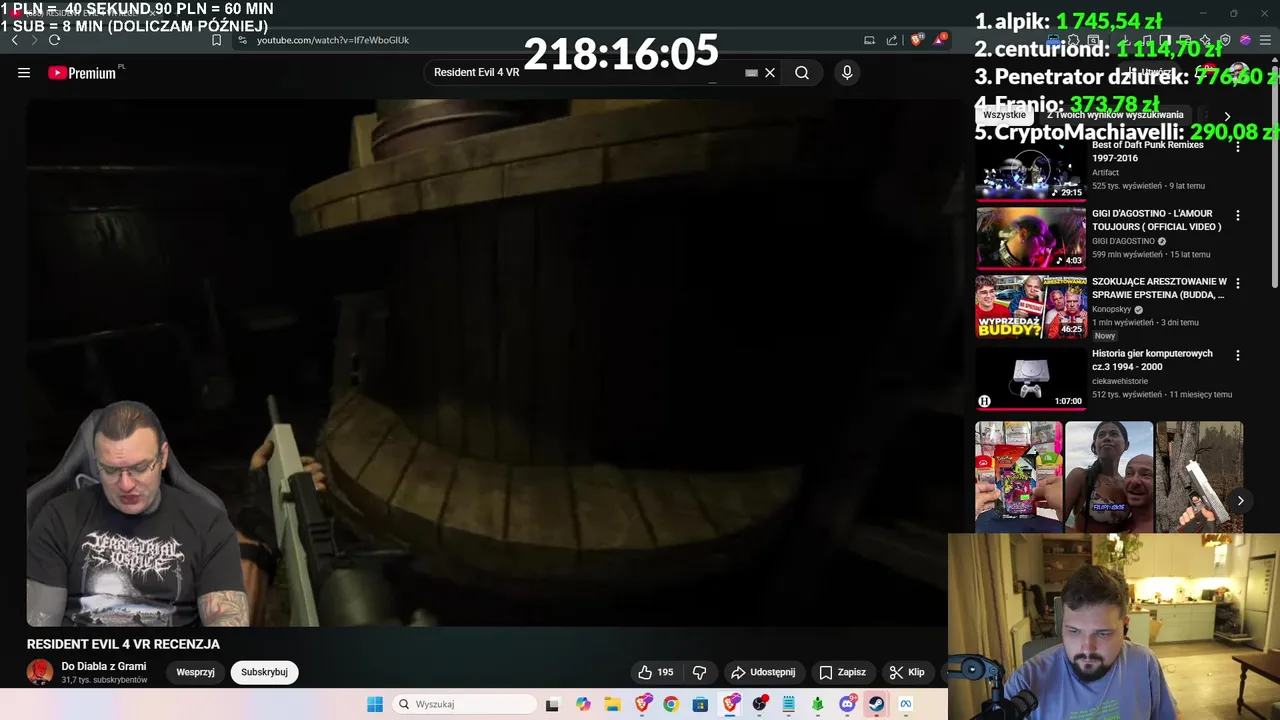This screenshot has height=720, width=1280.
Task: Open site settings icon beside the URL
Action: (242, 40)
